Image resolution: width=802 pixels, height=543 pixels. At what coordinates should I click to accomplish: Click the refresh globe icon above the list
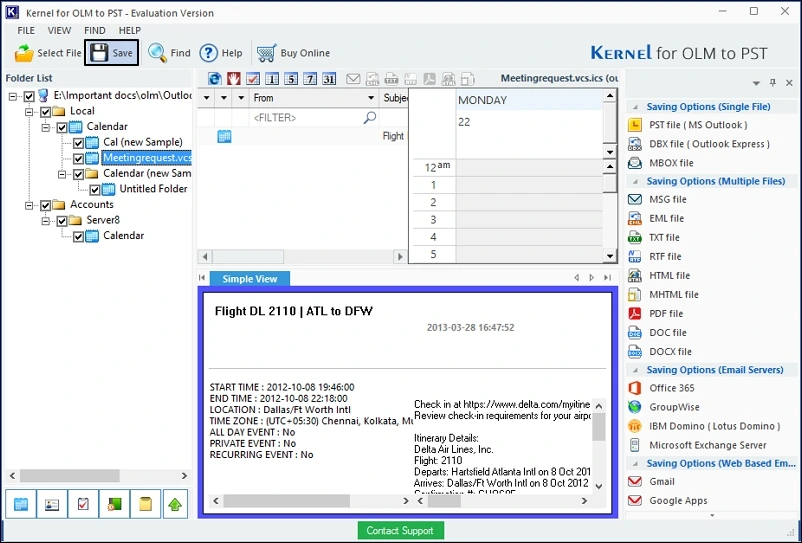click(215, 79)
